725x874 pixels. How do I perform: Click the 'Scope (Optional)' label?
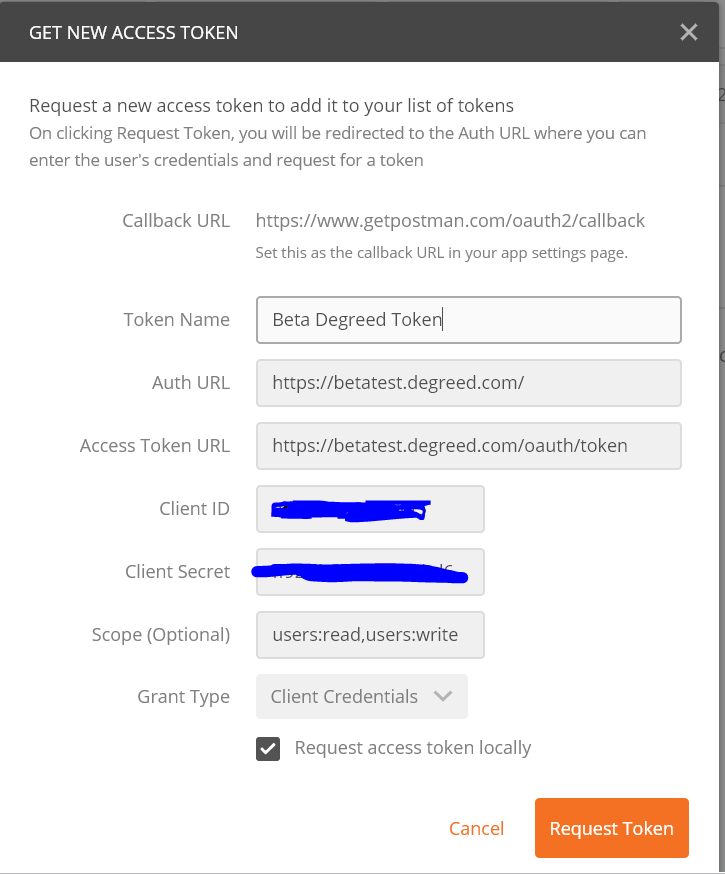(x=160, y=635)
